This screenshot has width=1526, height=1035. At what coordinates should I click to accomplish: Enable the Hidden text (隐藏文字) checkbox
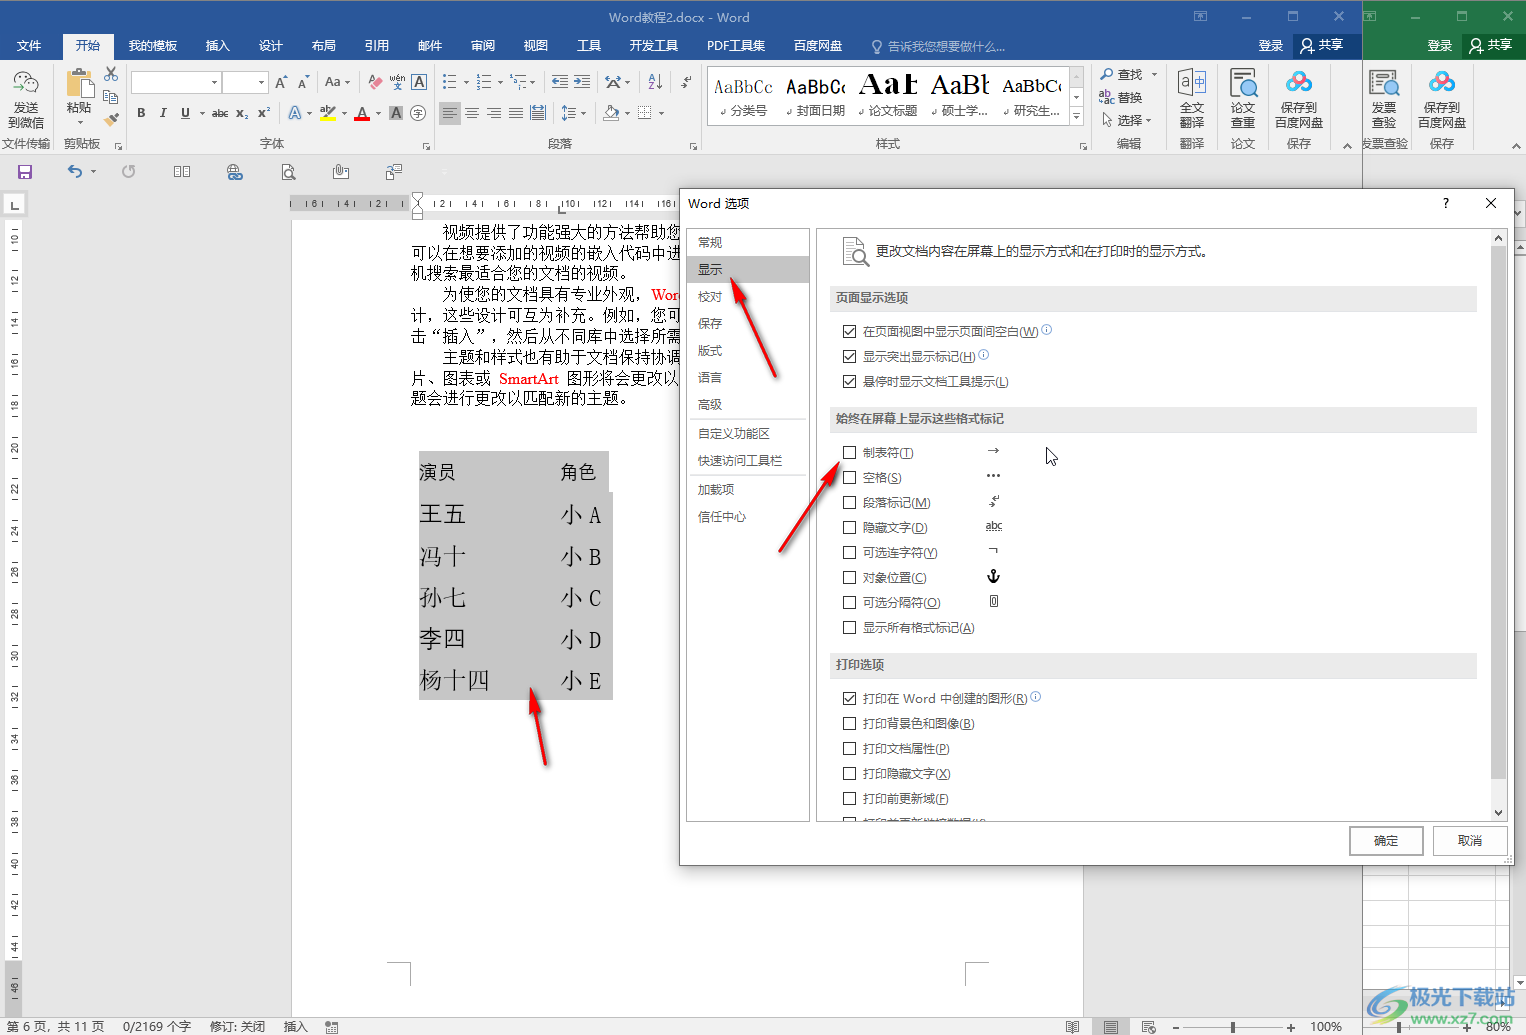click(849, 527)
